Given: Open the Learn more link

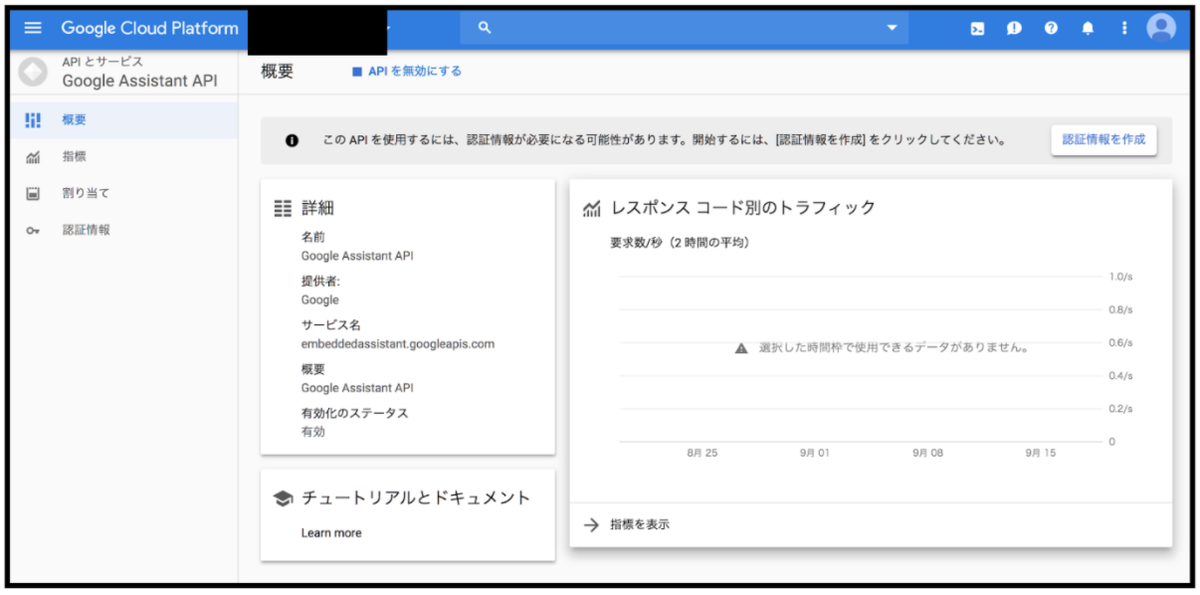Looking at the screenshot, I should [x=331, y=533].
